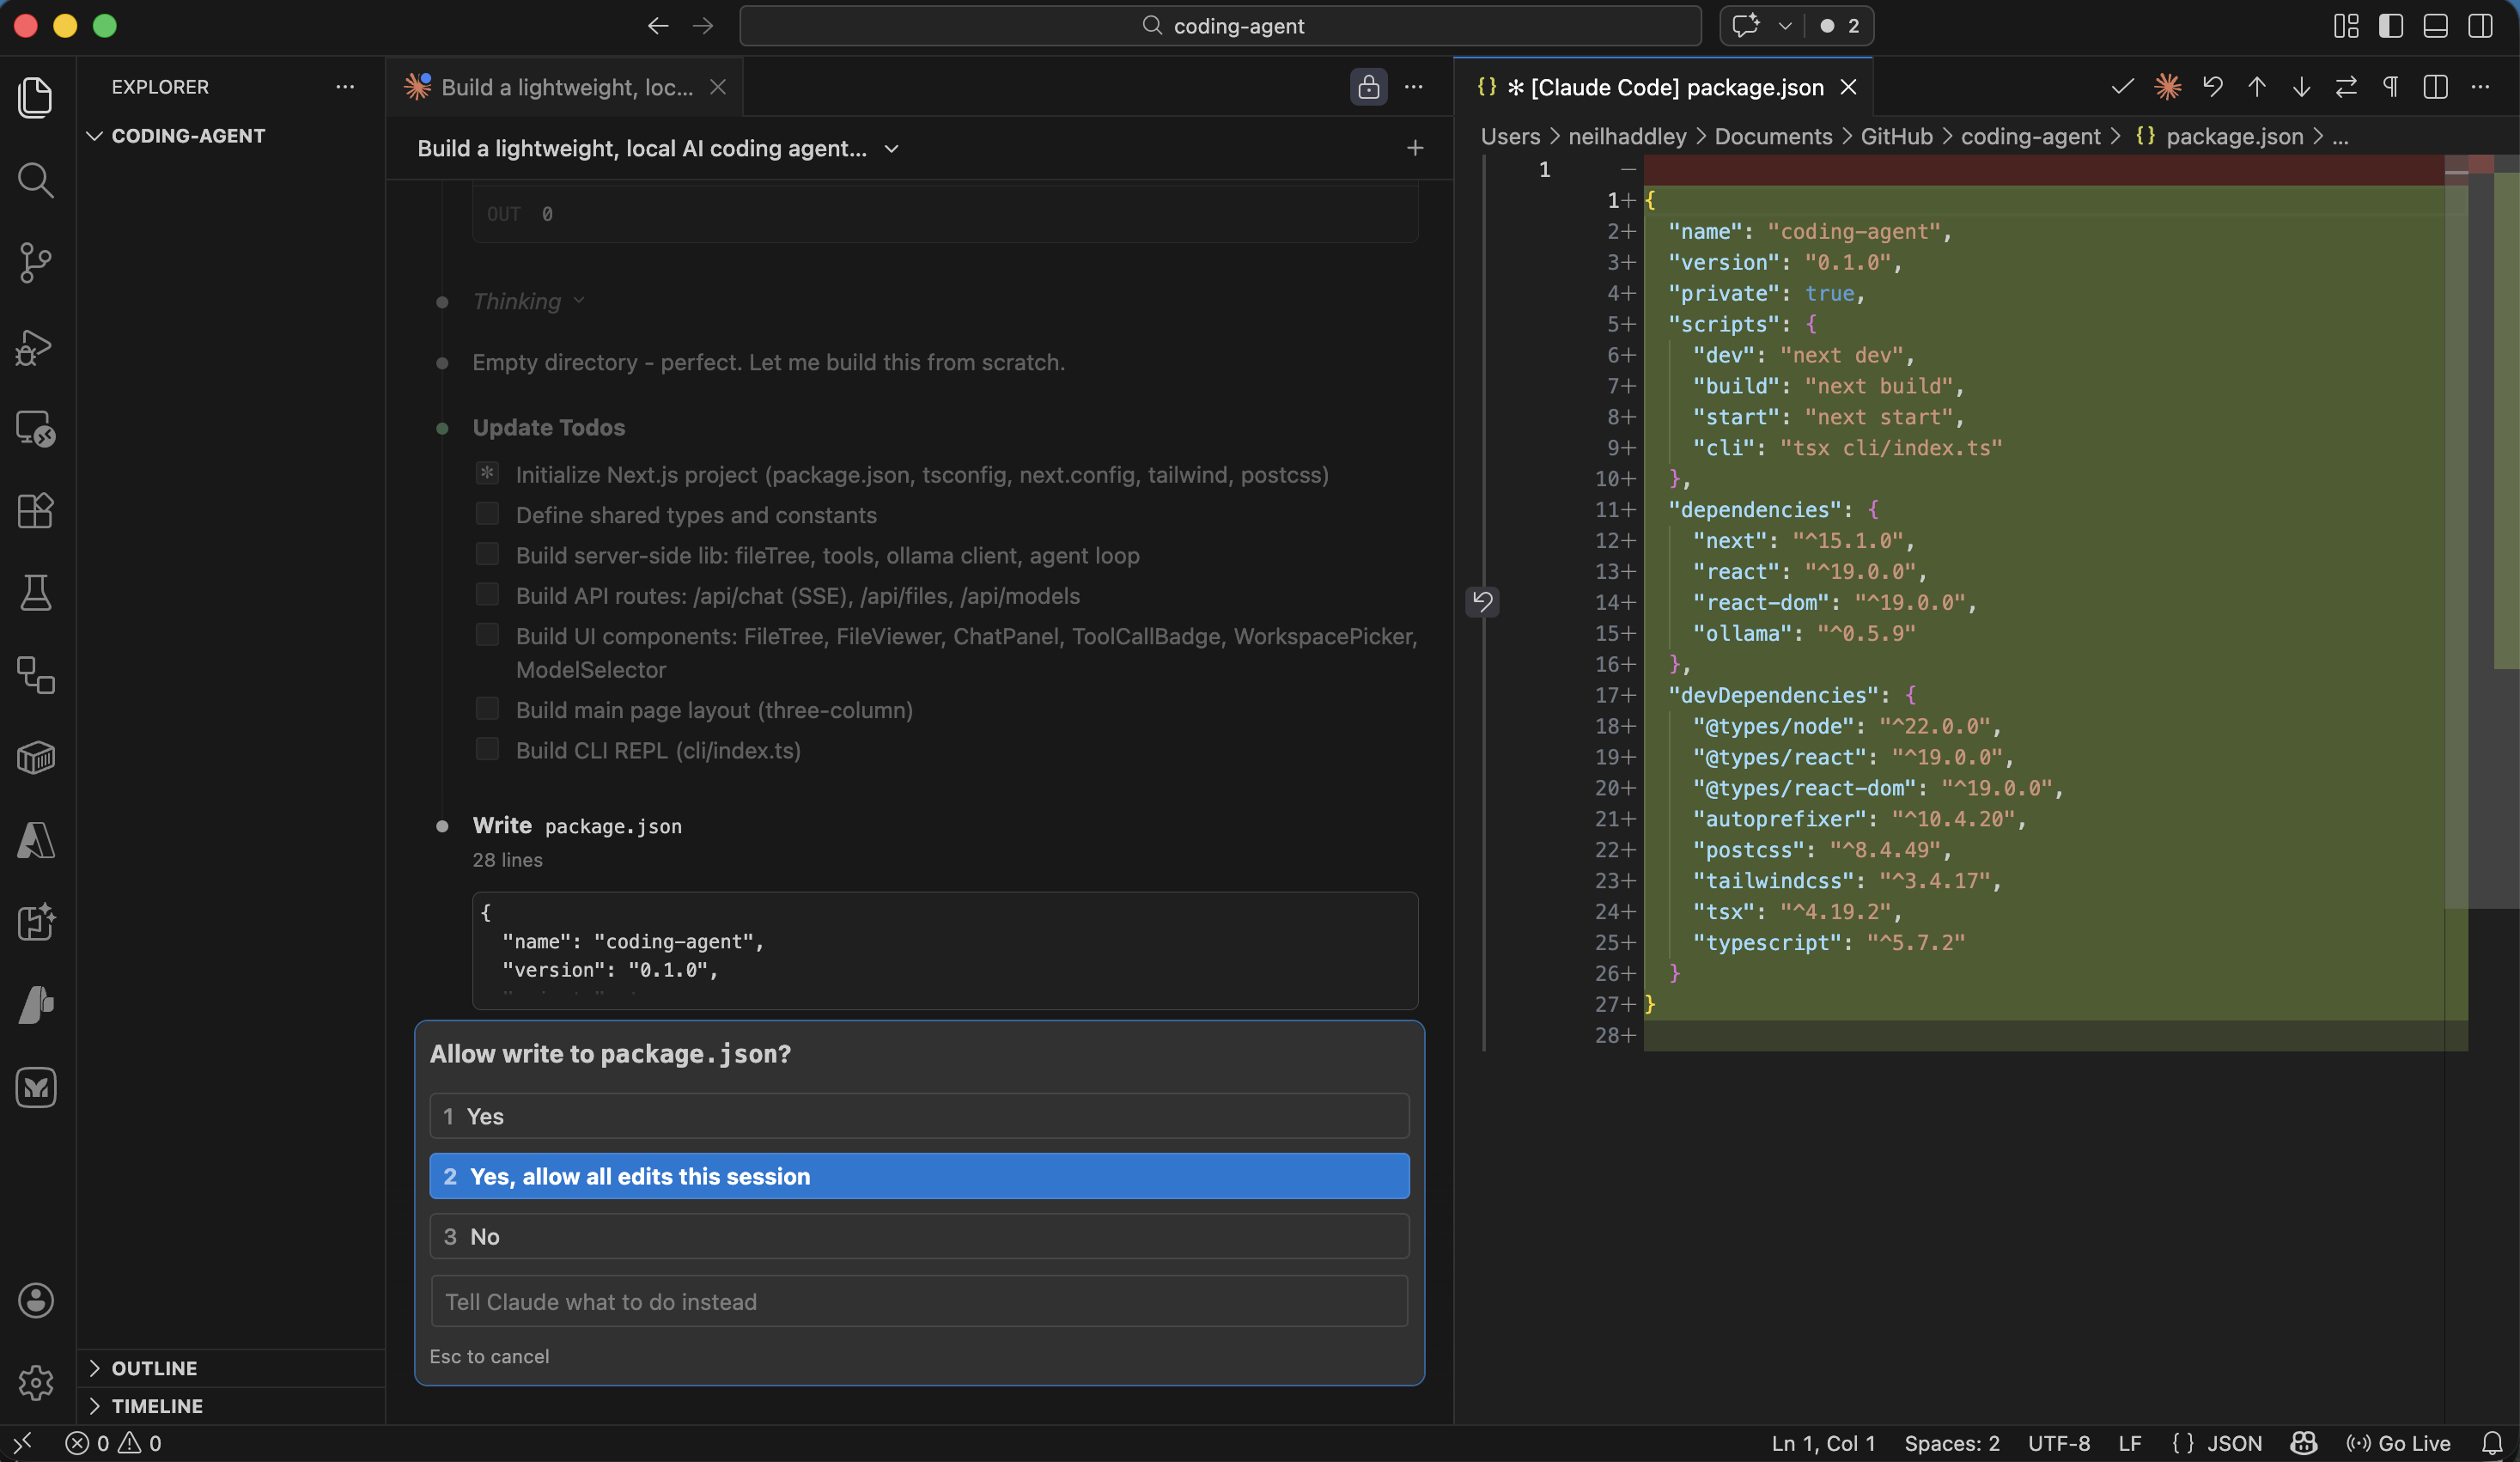2520x1462 pixels.
Task: Focus the 'Tell Claude what to do instead' field
Action: tap(919, 1302)
